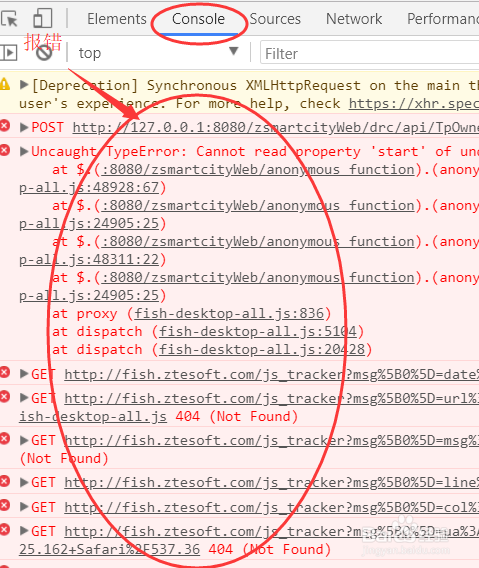Open the Performance tab

click(443, 19)
